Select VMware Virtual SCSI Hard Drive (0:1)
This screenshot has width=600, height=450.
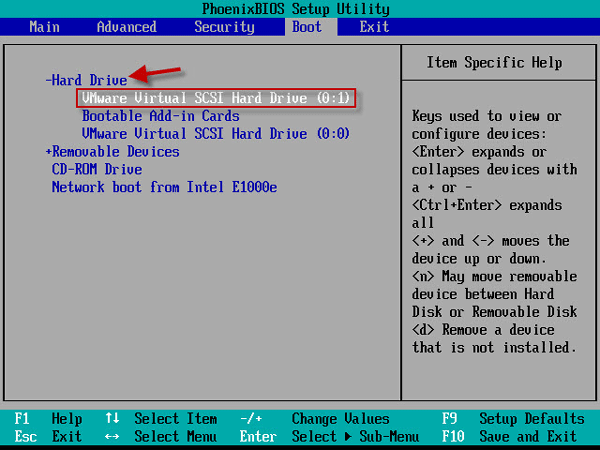(216, 98)
